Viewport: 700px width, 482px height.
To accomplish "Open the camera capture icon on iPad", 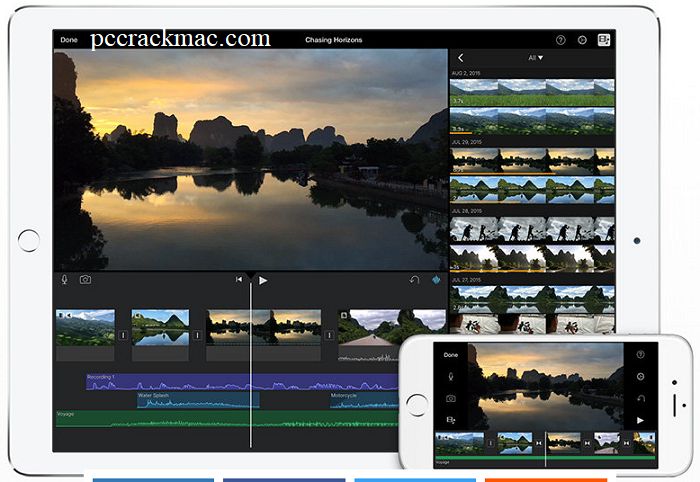I will pos(86,280).
